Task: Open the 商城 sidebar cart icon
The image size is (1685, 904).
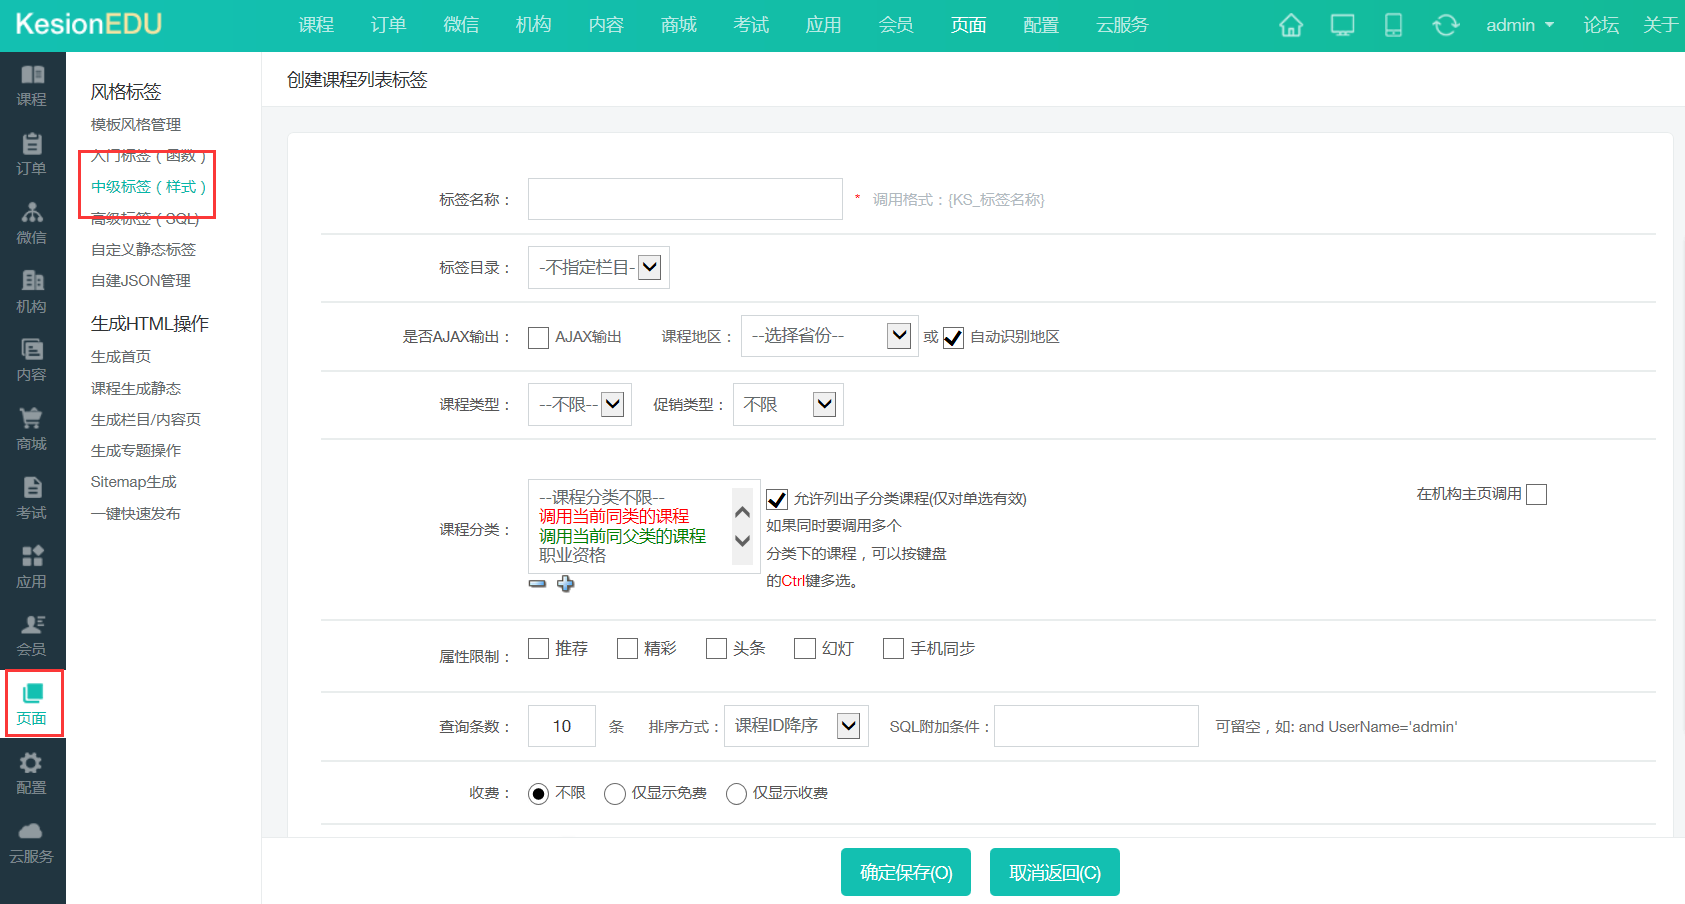Action: [32, 429]
